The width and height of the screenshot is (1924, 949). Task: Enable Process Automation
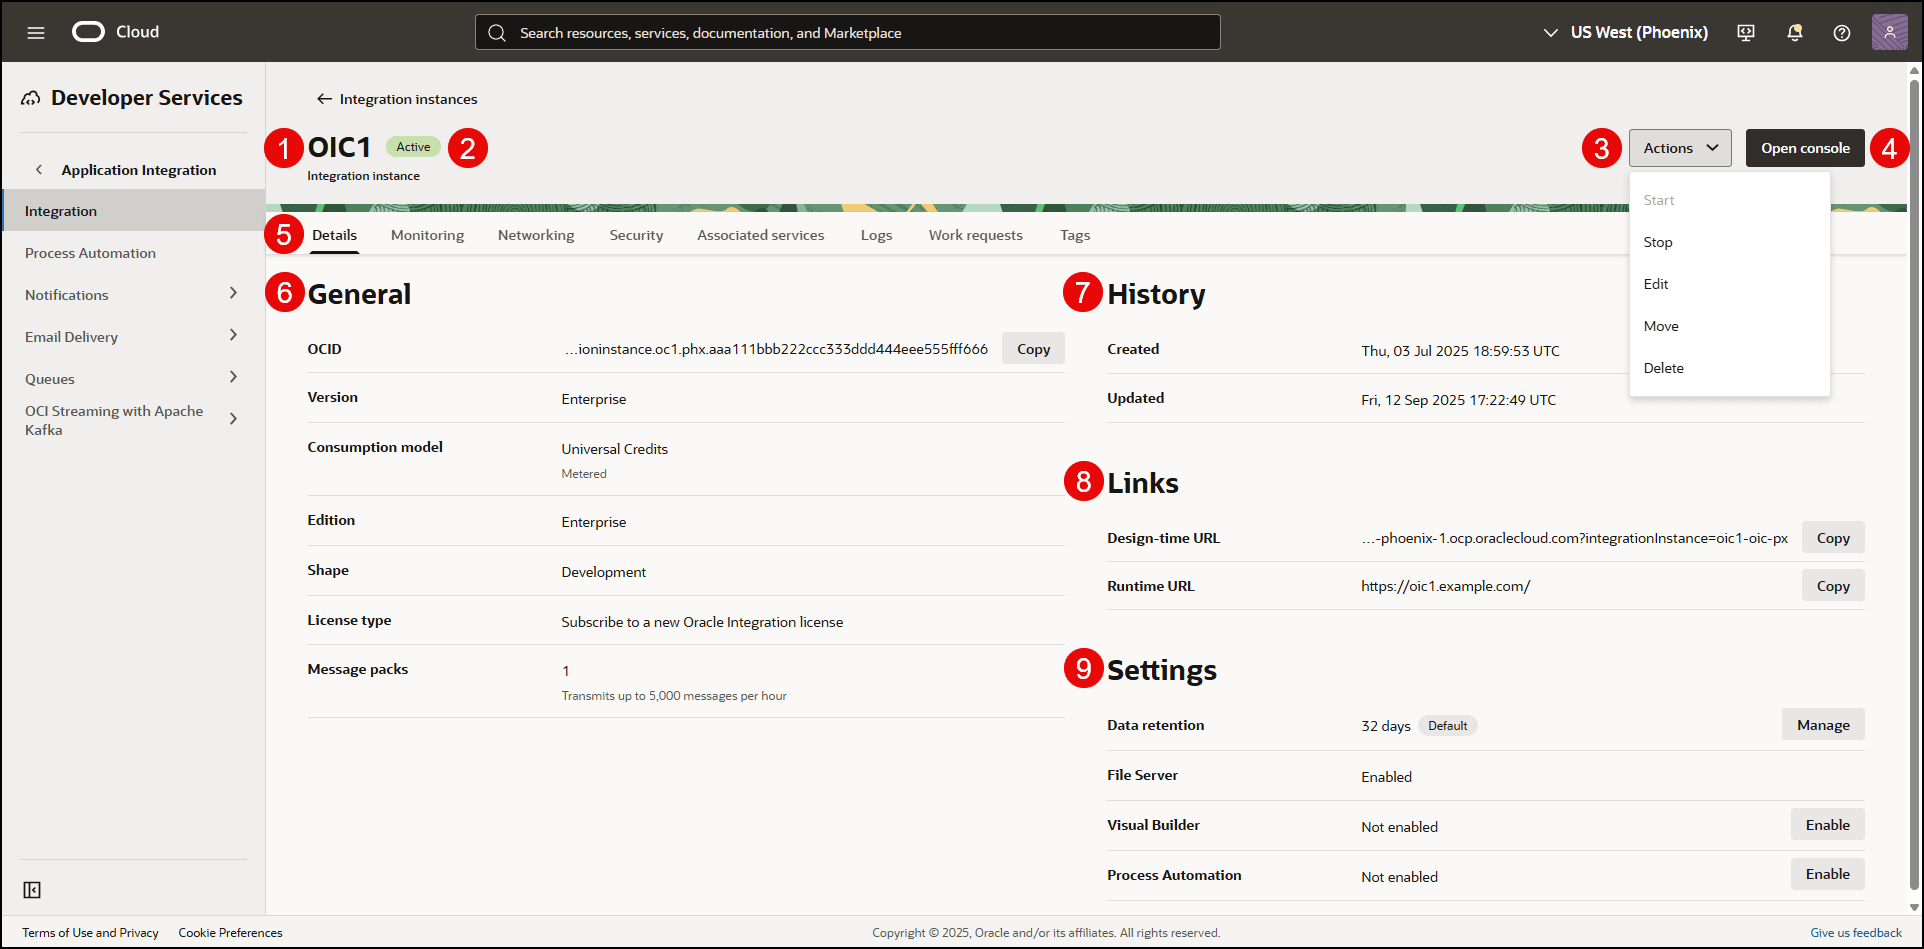coord(1827,873)
